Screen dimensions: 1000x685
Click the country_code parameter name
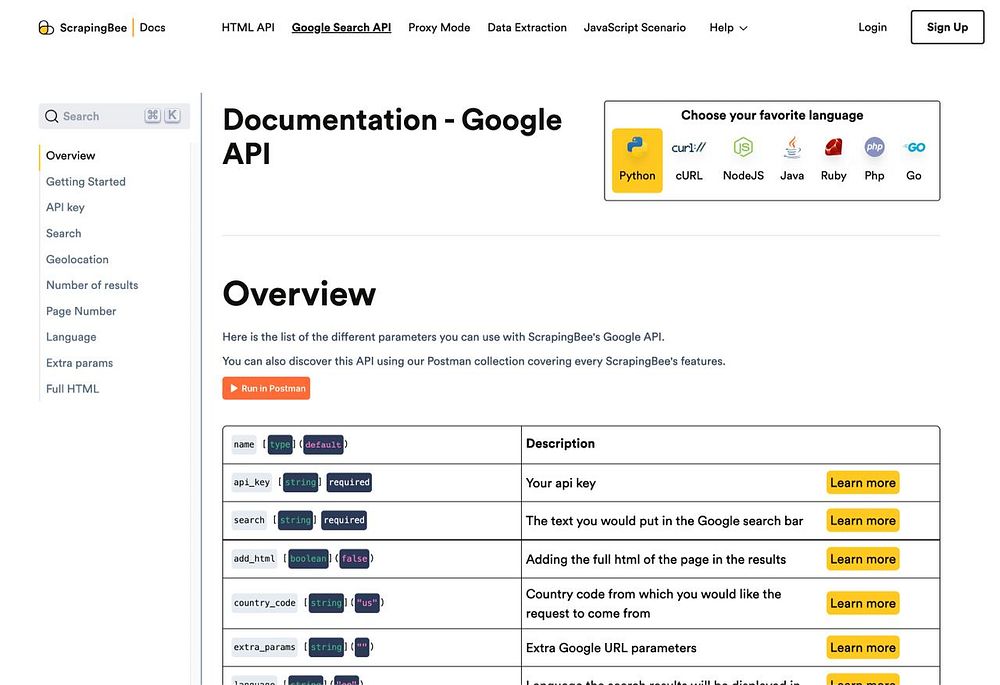pos(265,603)
